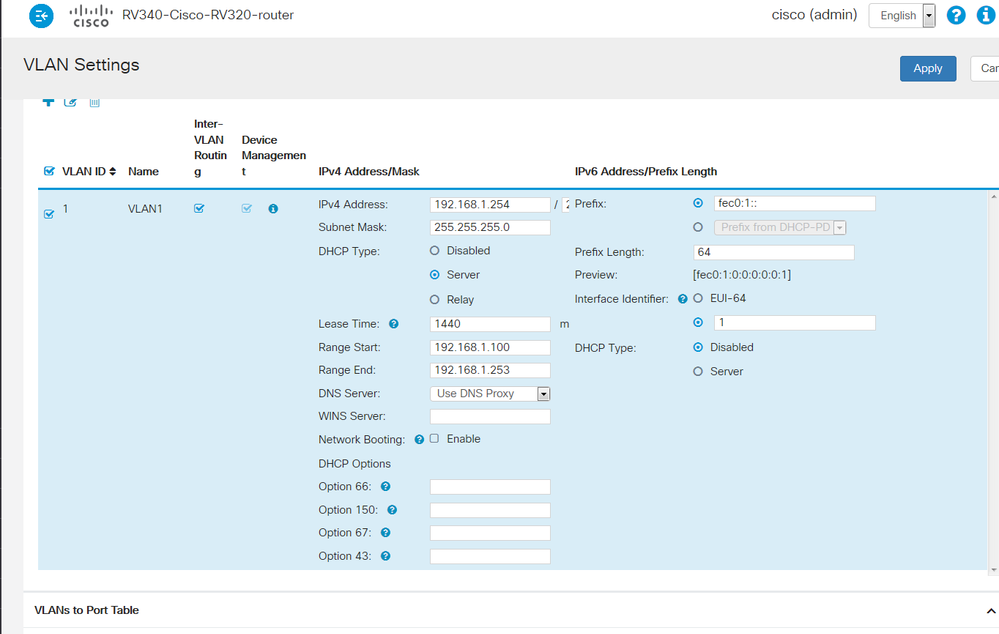
Task: Click the Lease Time help icon
Action: click(393, 324)
